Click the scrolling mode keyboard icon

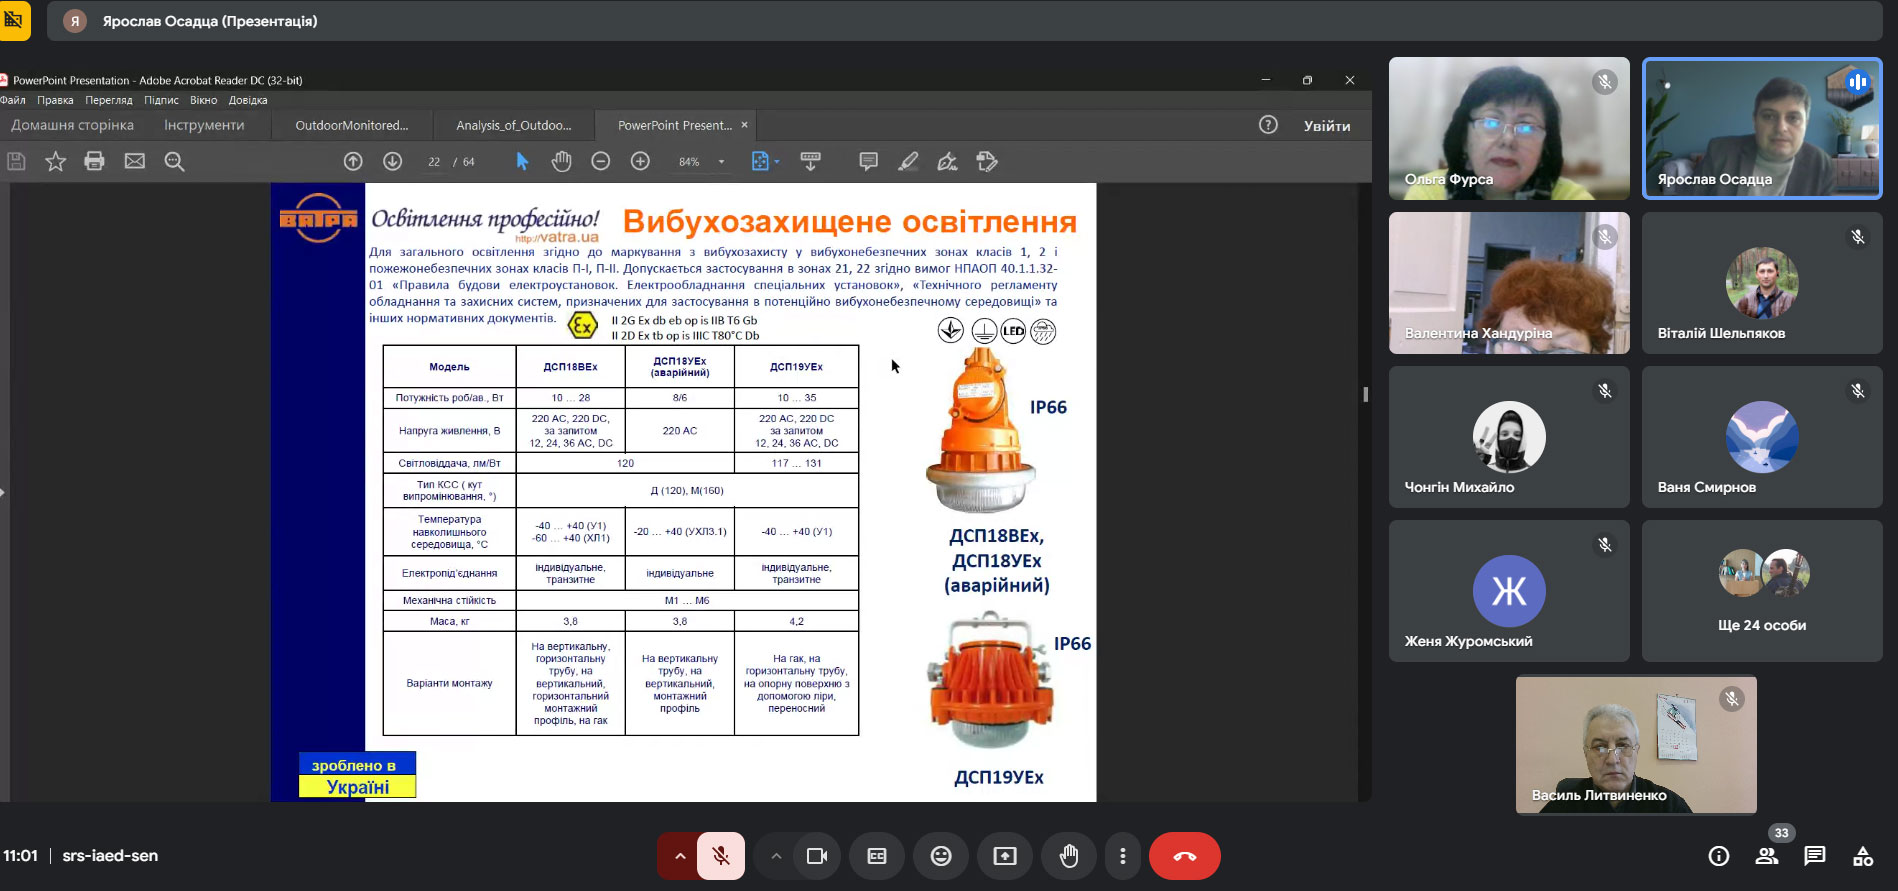(810, 161)
